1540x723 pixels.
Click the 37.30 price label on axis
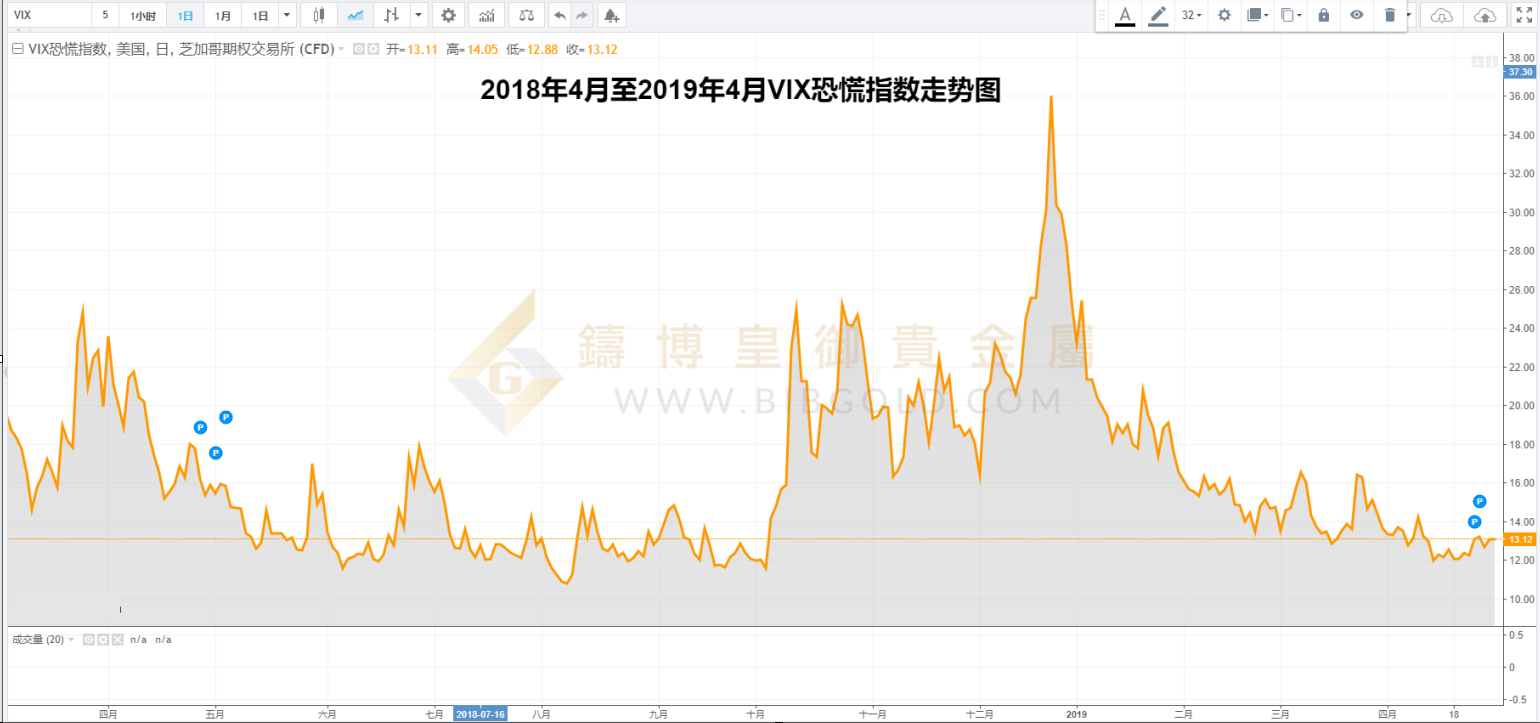coord(1520,72)
